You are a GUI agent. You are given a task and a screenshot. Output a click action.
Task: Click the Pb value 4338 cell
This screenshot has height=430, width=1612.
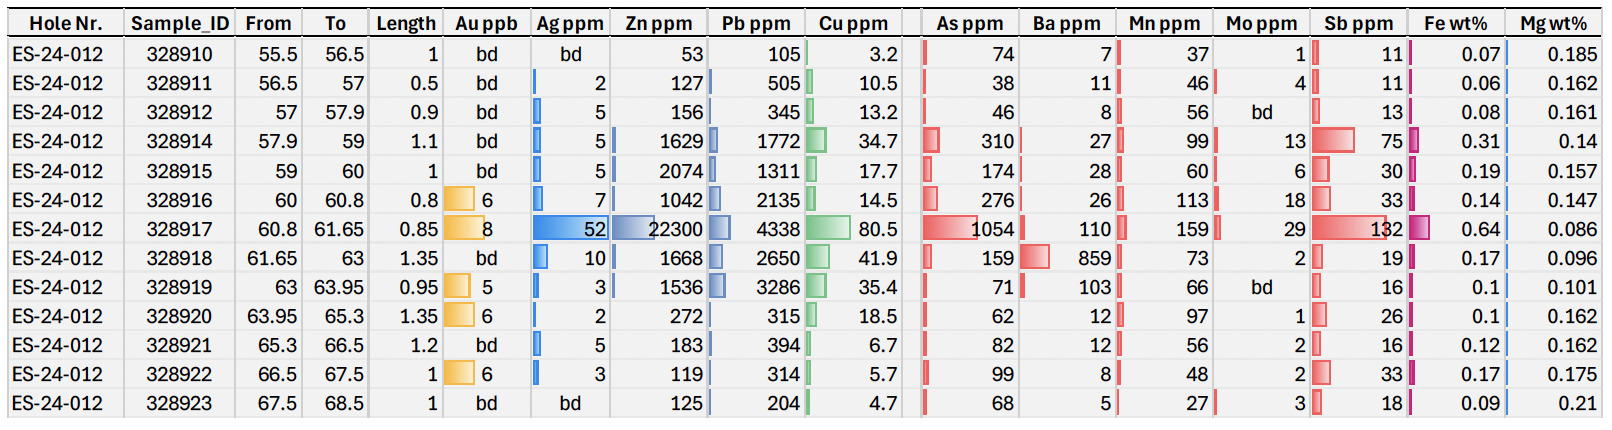tap(755, 229)
